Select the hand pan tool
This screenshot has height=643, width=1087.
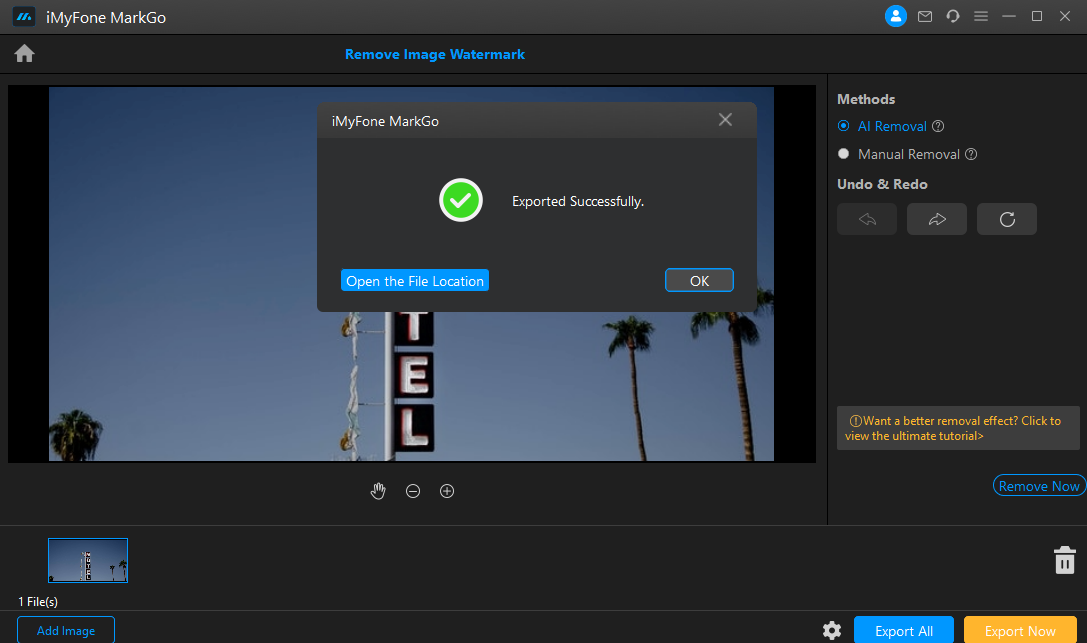tap(378, 491)
